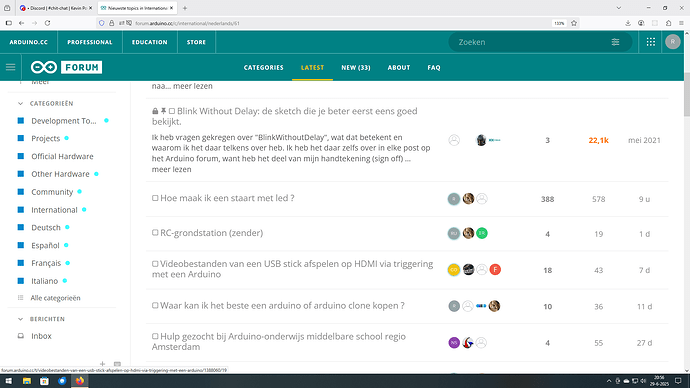690x388 pixels.
Task: Open the Windows Start menu
Action: [x=9, y=381]
